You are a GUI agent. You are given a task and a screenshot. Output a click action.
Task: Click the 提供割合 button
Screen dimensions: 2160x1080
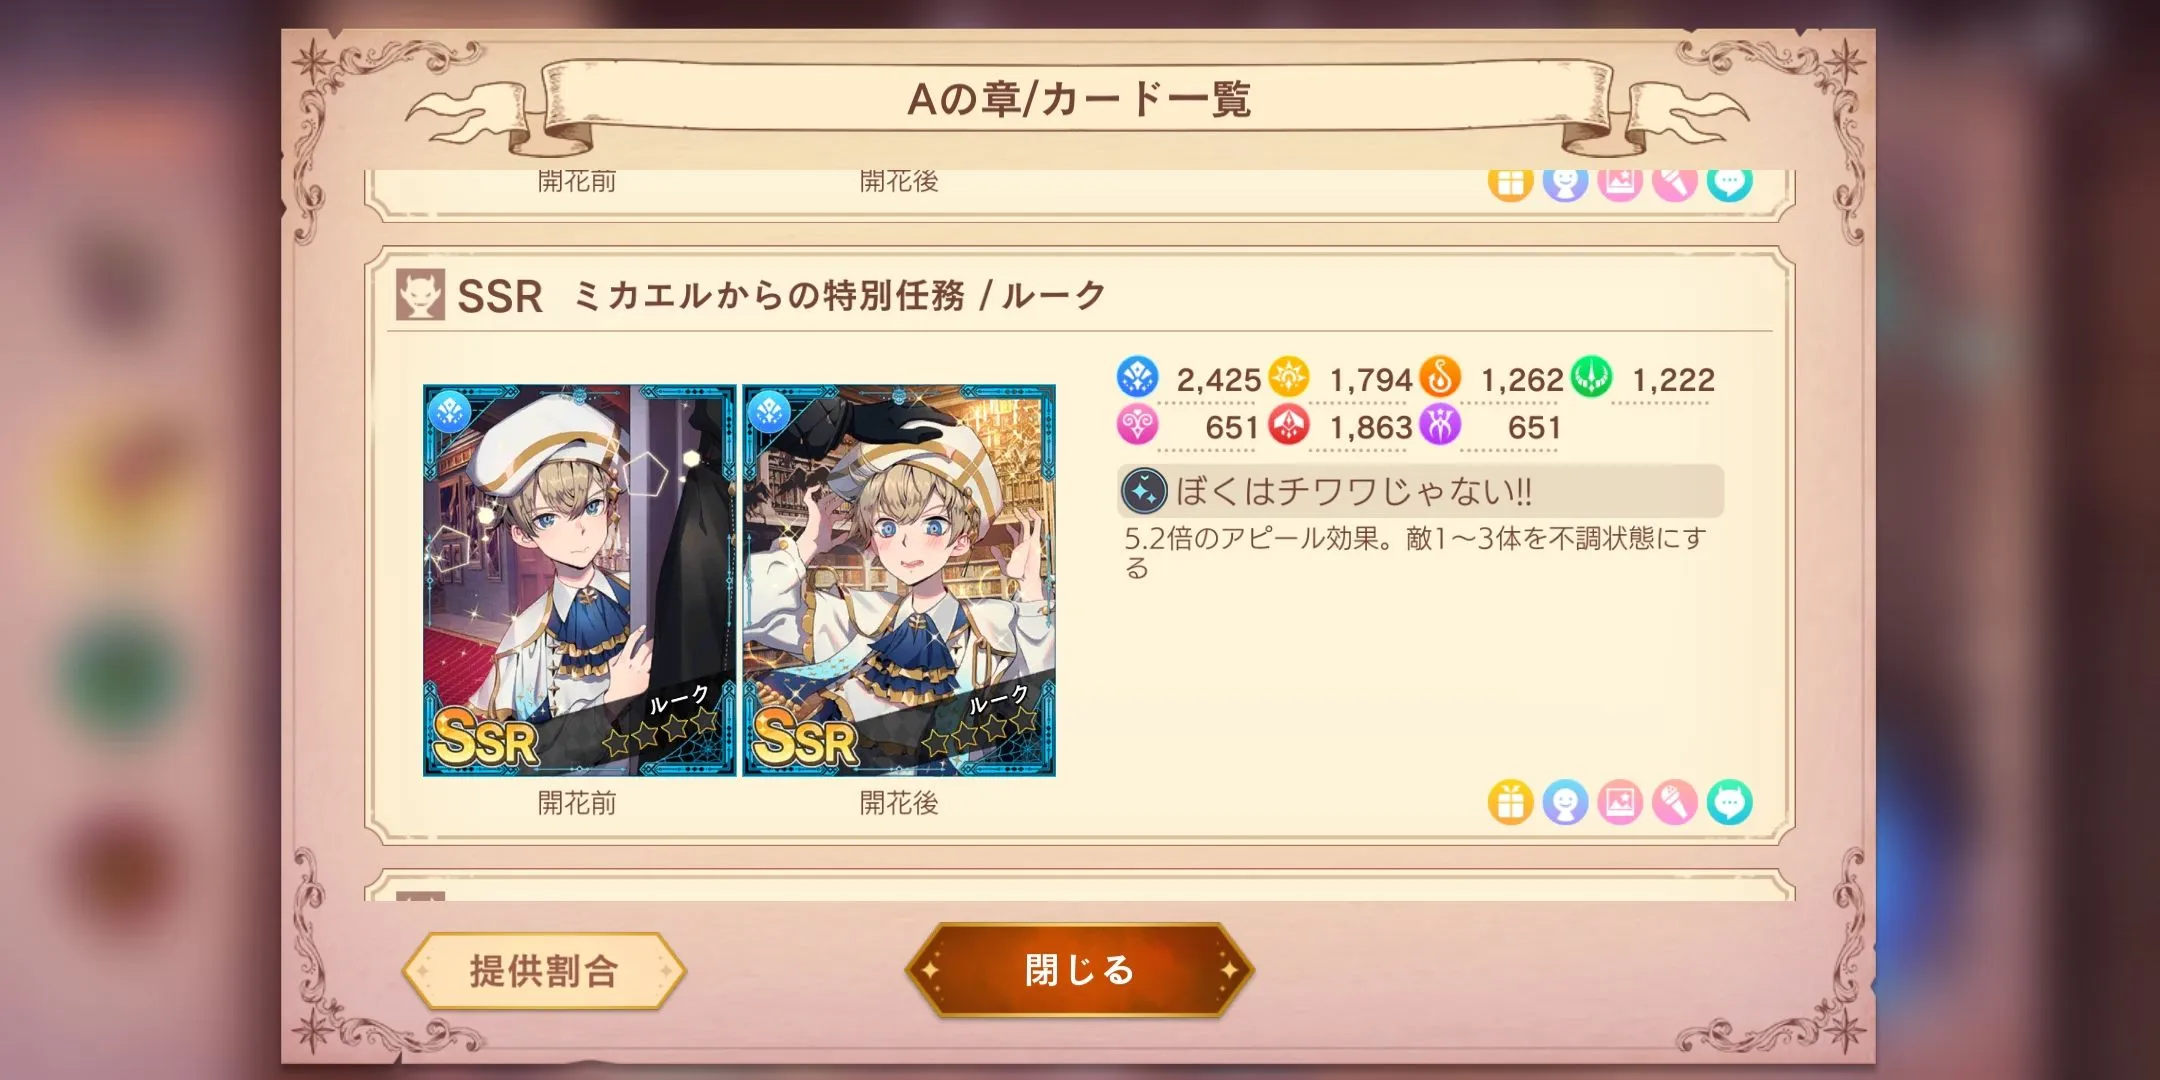pyautogui.click(x=544, y=971)
